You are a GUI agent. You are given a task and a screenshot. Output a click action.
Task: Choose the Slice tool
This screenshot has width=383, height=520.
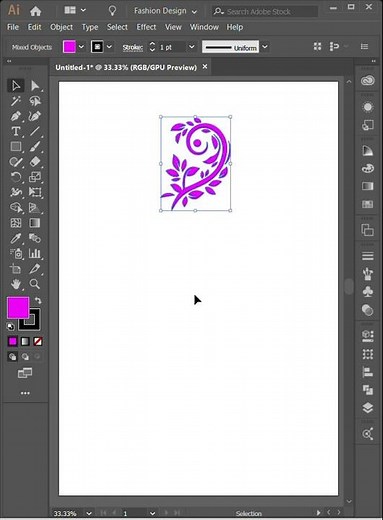(35, 269)
